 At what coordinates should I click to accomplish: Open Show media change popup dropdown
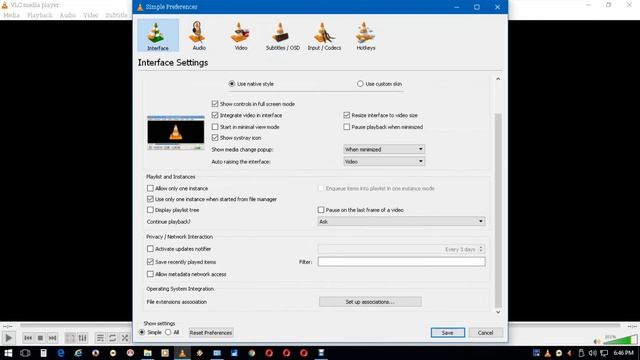[x=384, y=149]
